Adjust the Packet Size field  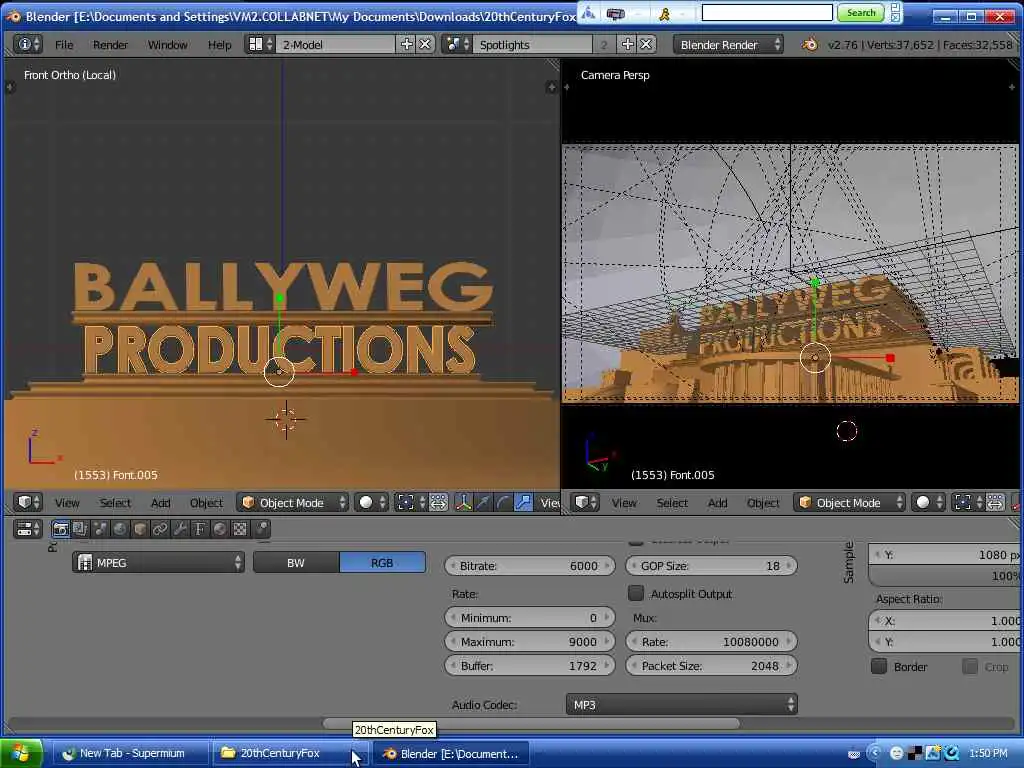tap(711, 665)
